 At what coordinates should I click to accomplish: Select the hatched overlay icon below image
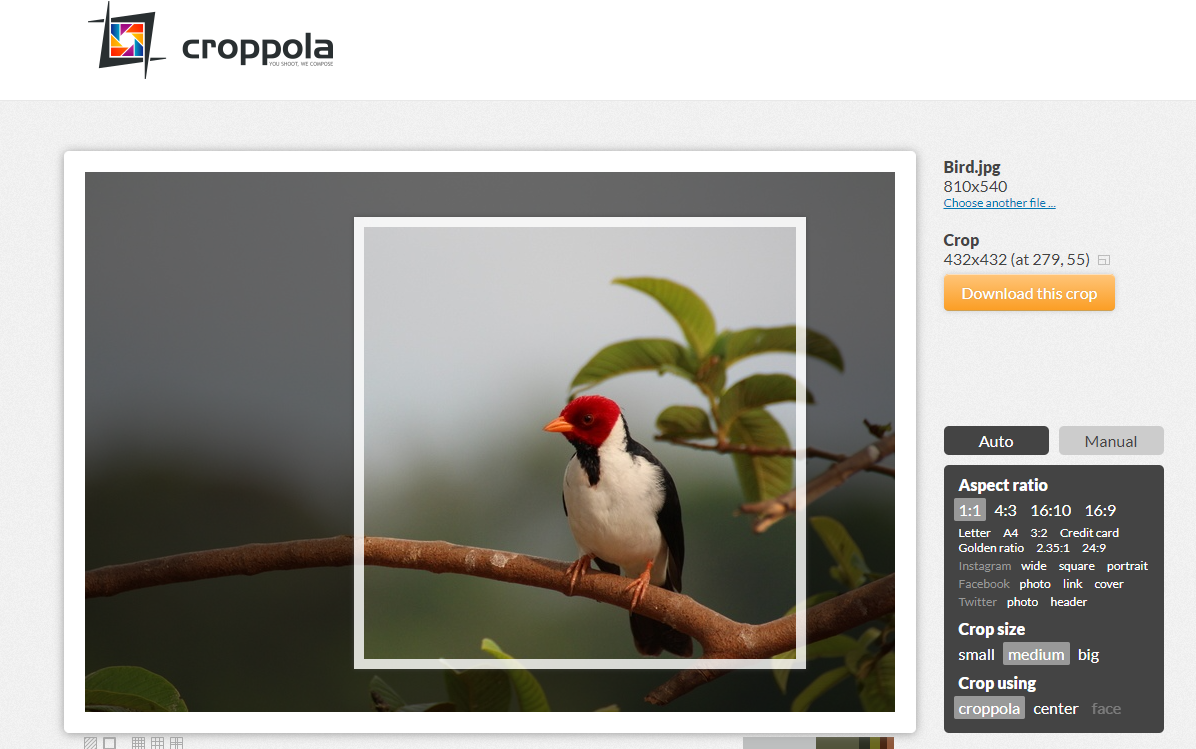91,743
